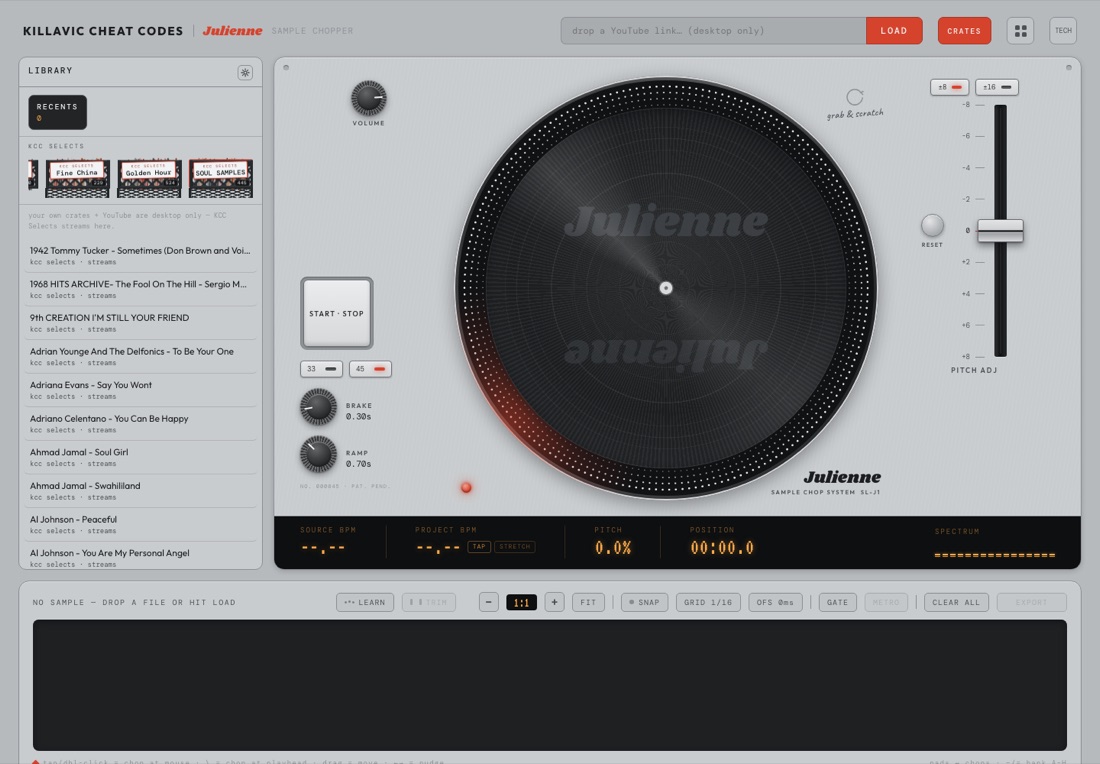1100x764 pixels.
Task: Click the SOURCE BPM readout
Action: (x=323, y=548)
